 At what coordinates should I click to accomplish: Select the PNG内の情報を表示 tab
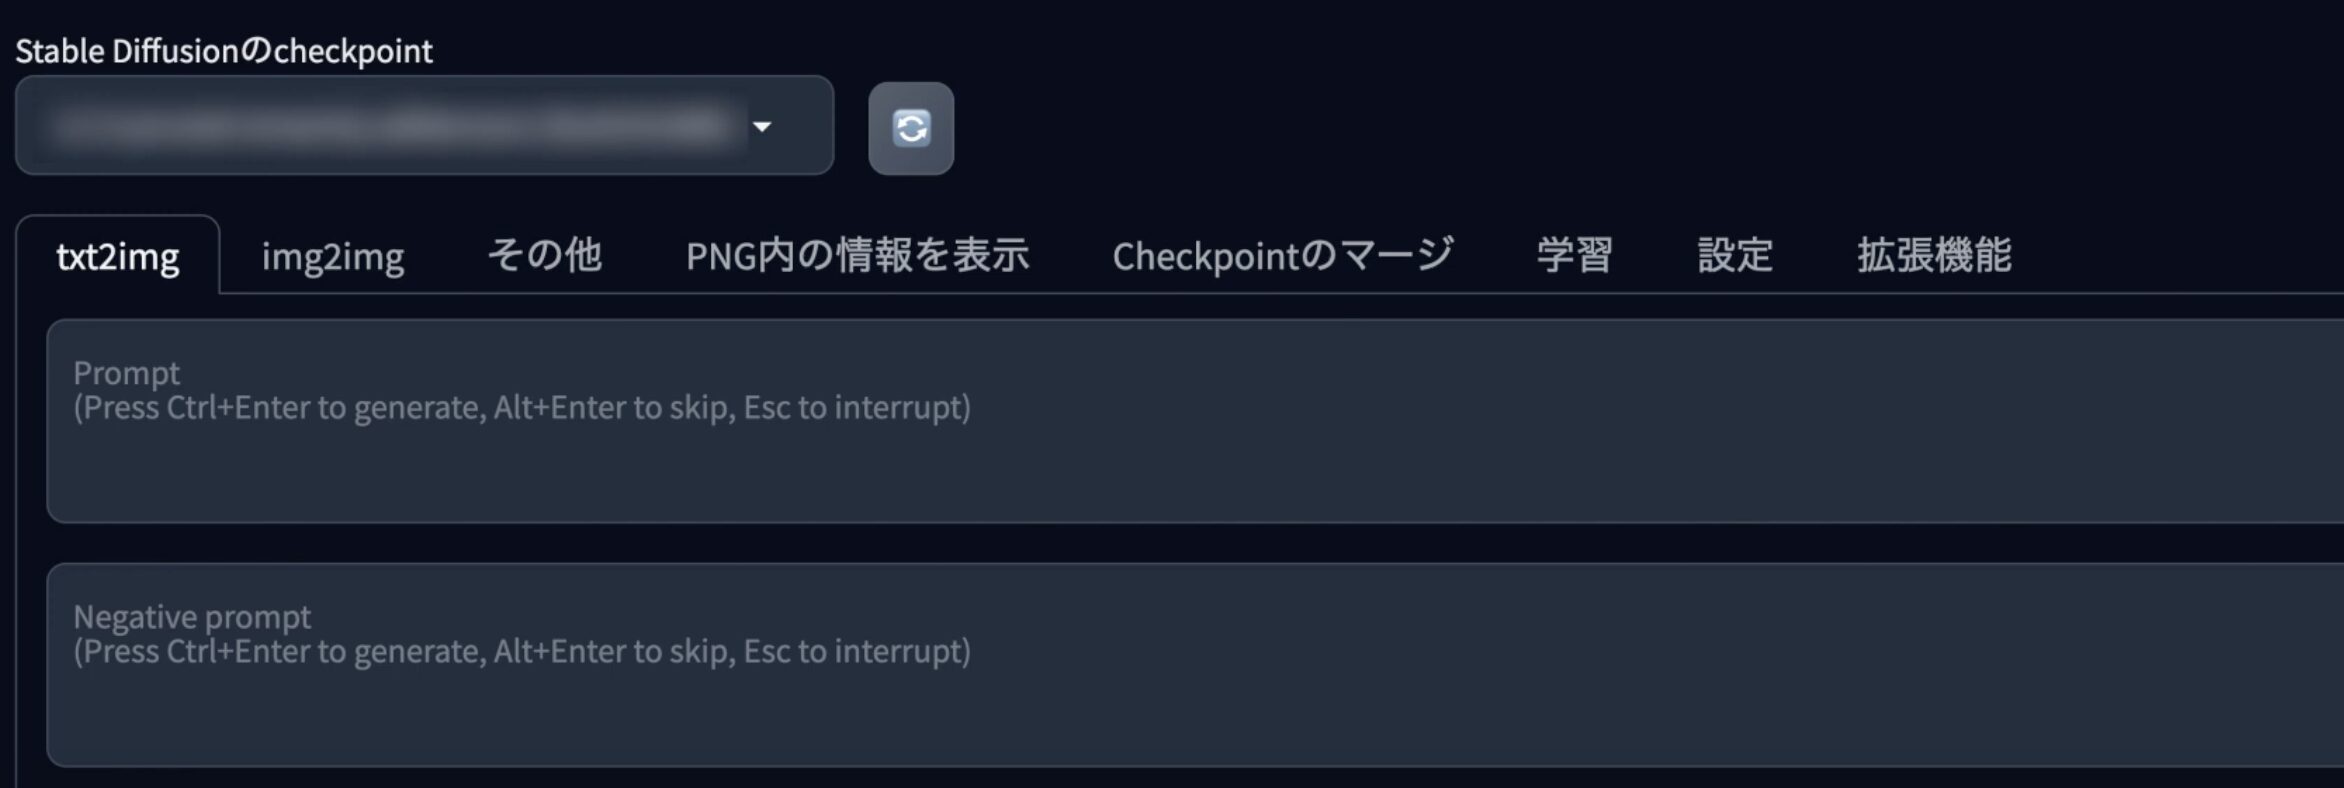[857, 255]
